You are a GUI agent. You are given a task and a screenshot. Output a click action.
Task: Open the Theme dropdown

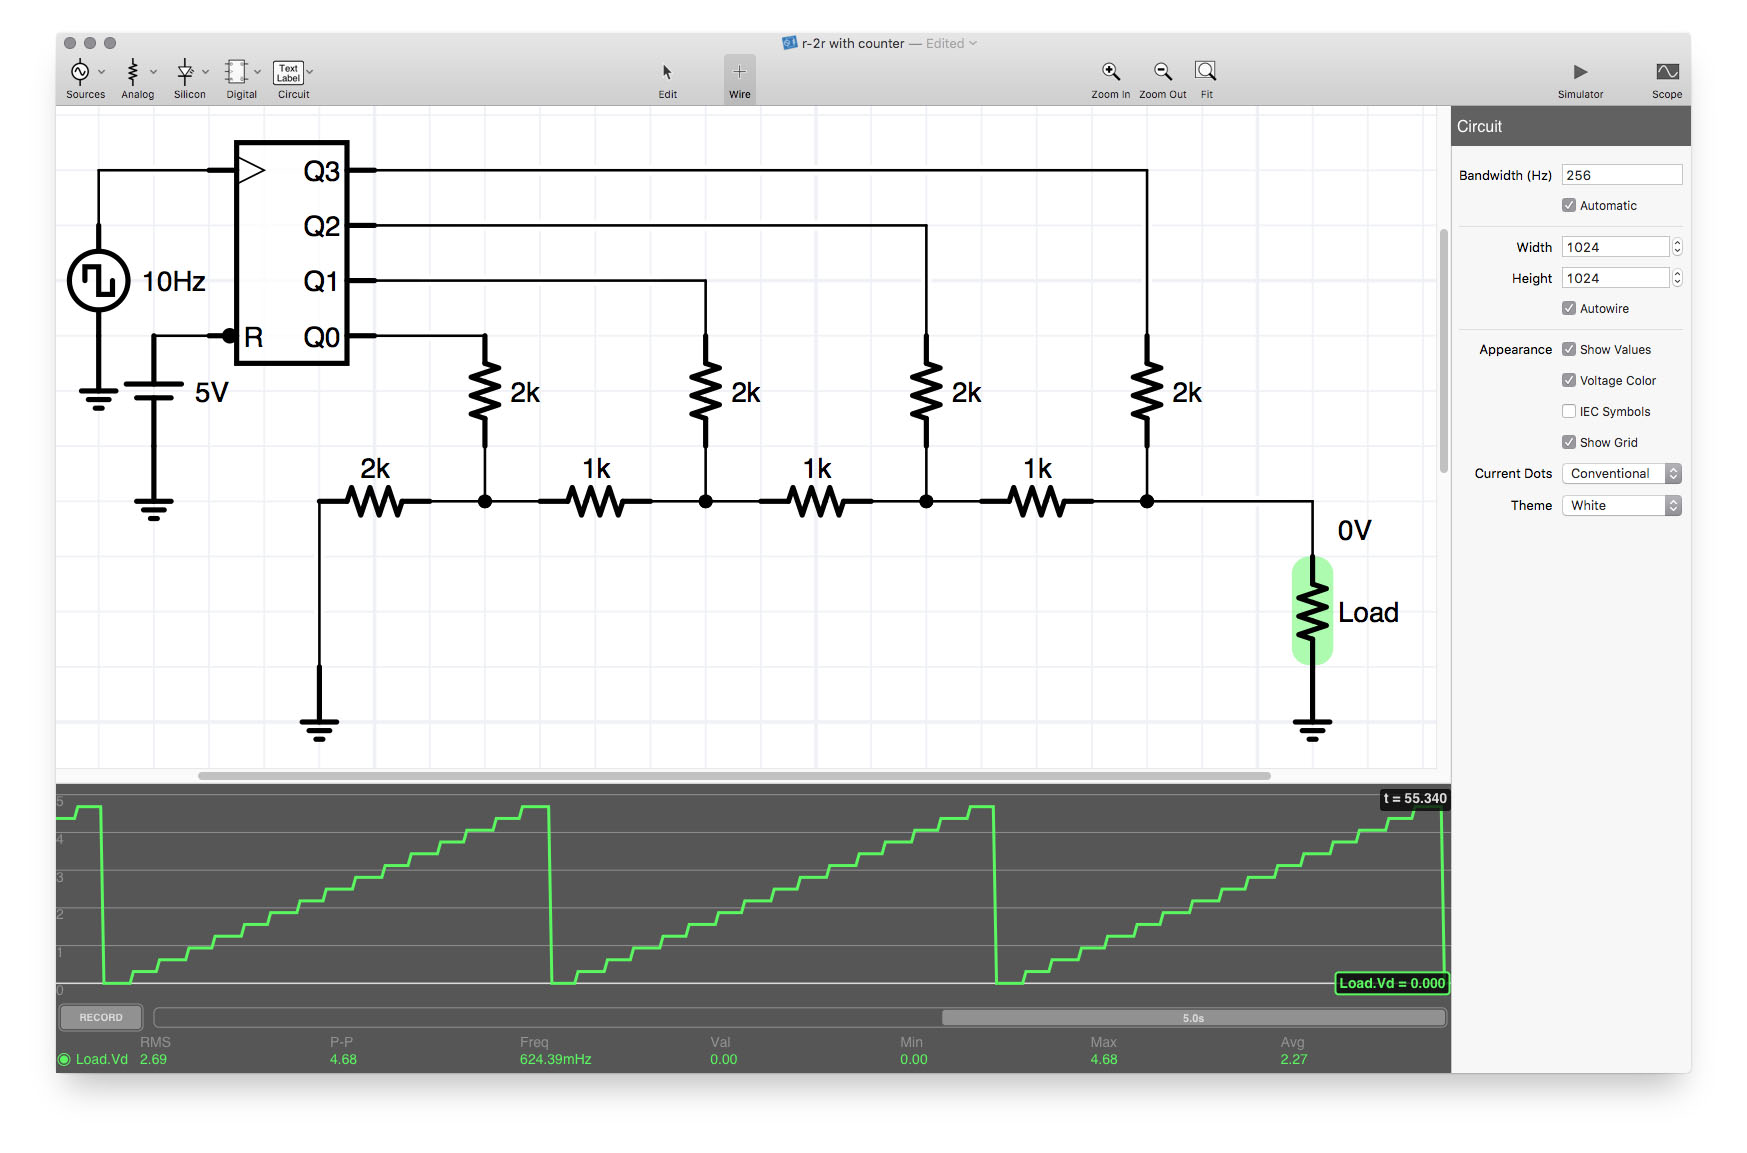pyautogui.click(x=1621, y=506)
